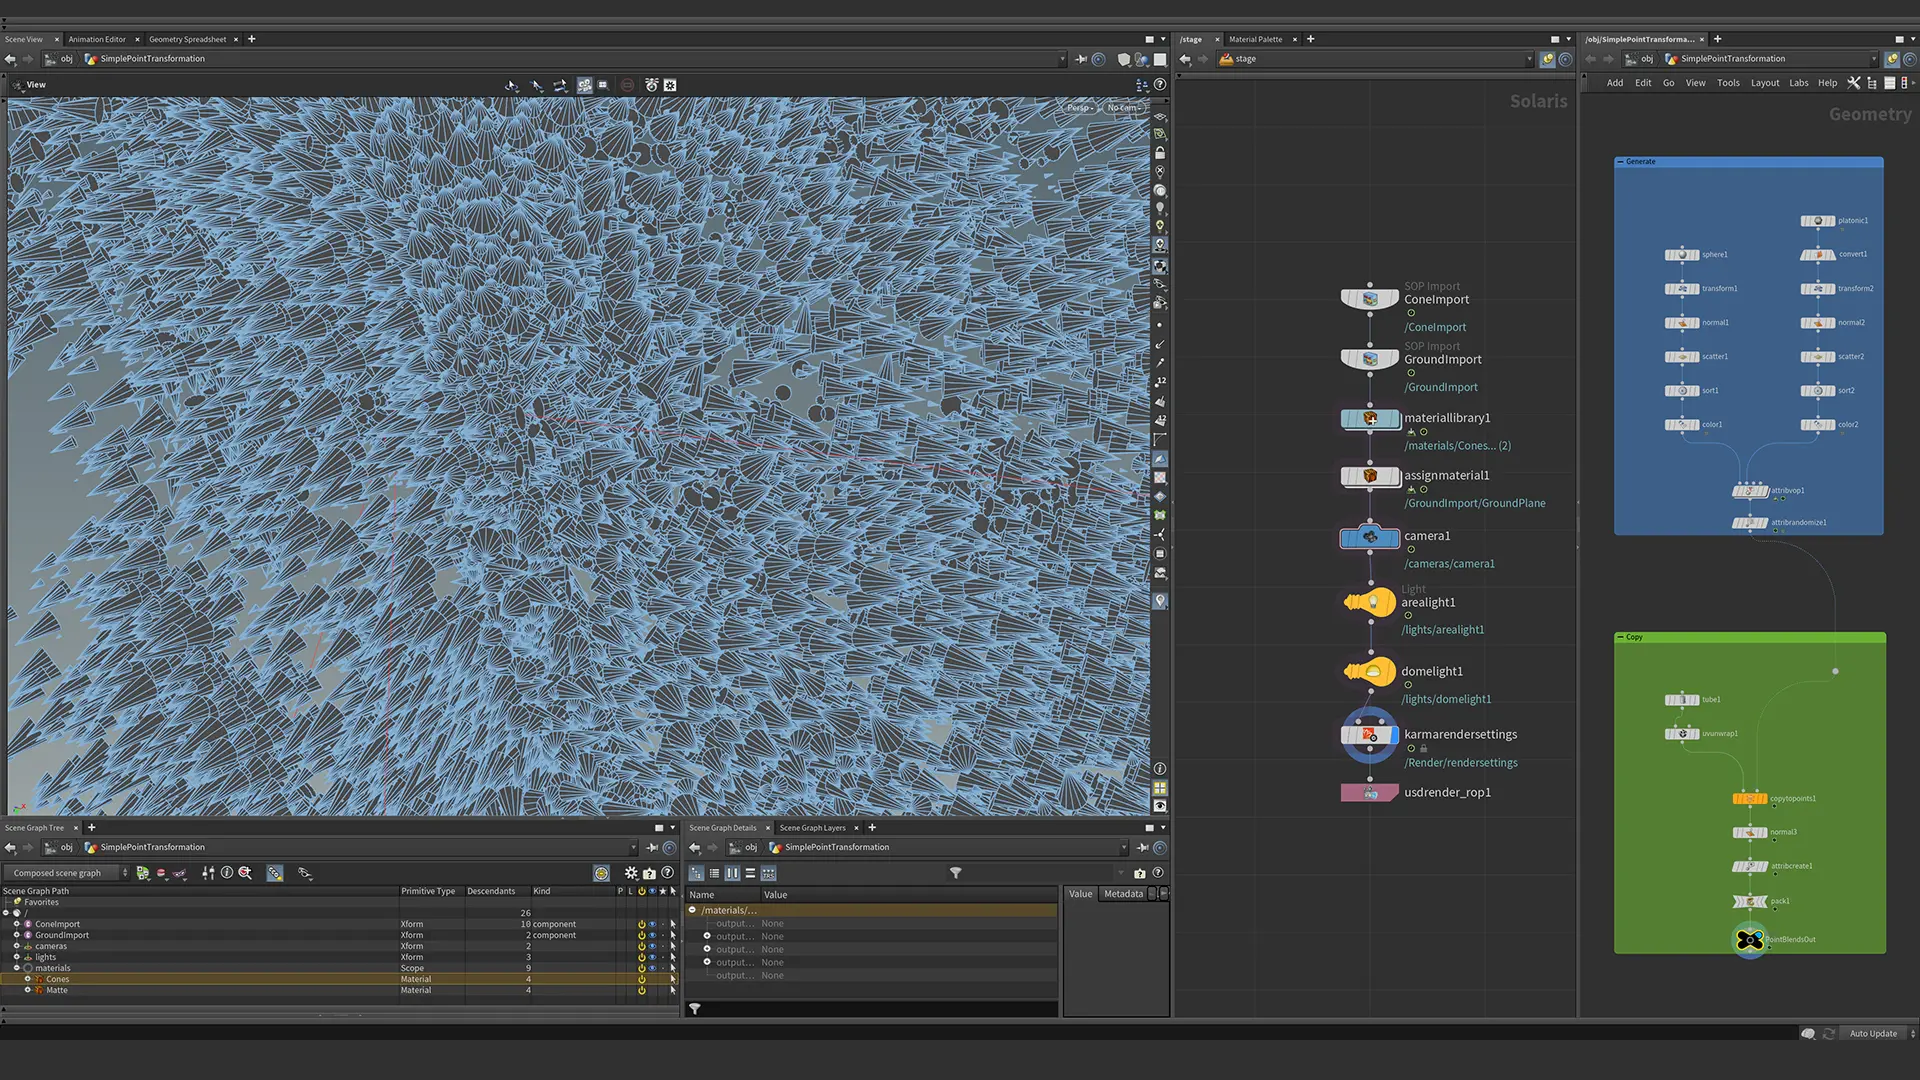Toggle visibility eye for lights row

click(652, 957)
